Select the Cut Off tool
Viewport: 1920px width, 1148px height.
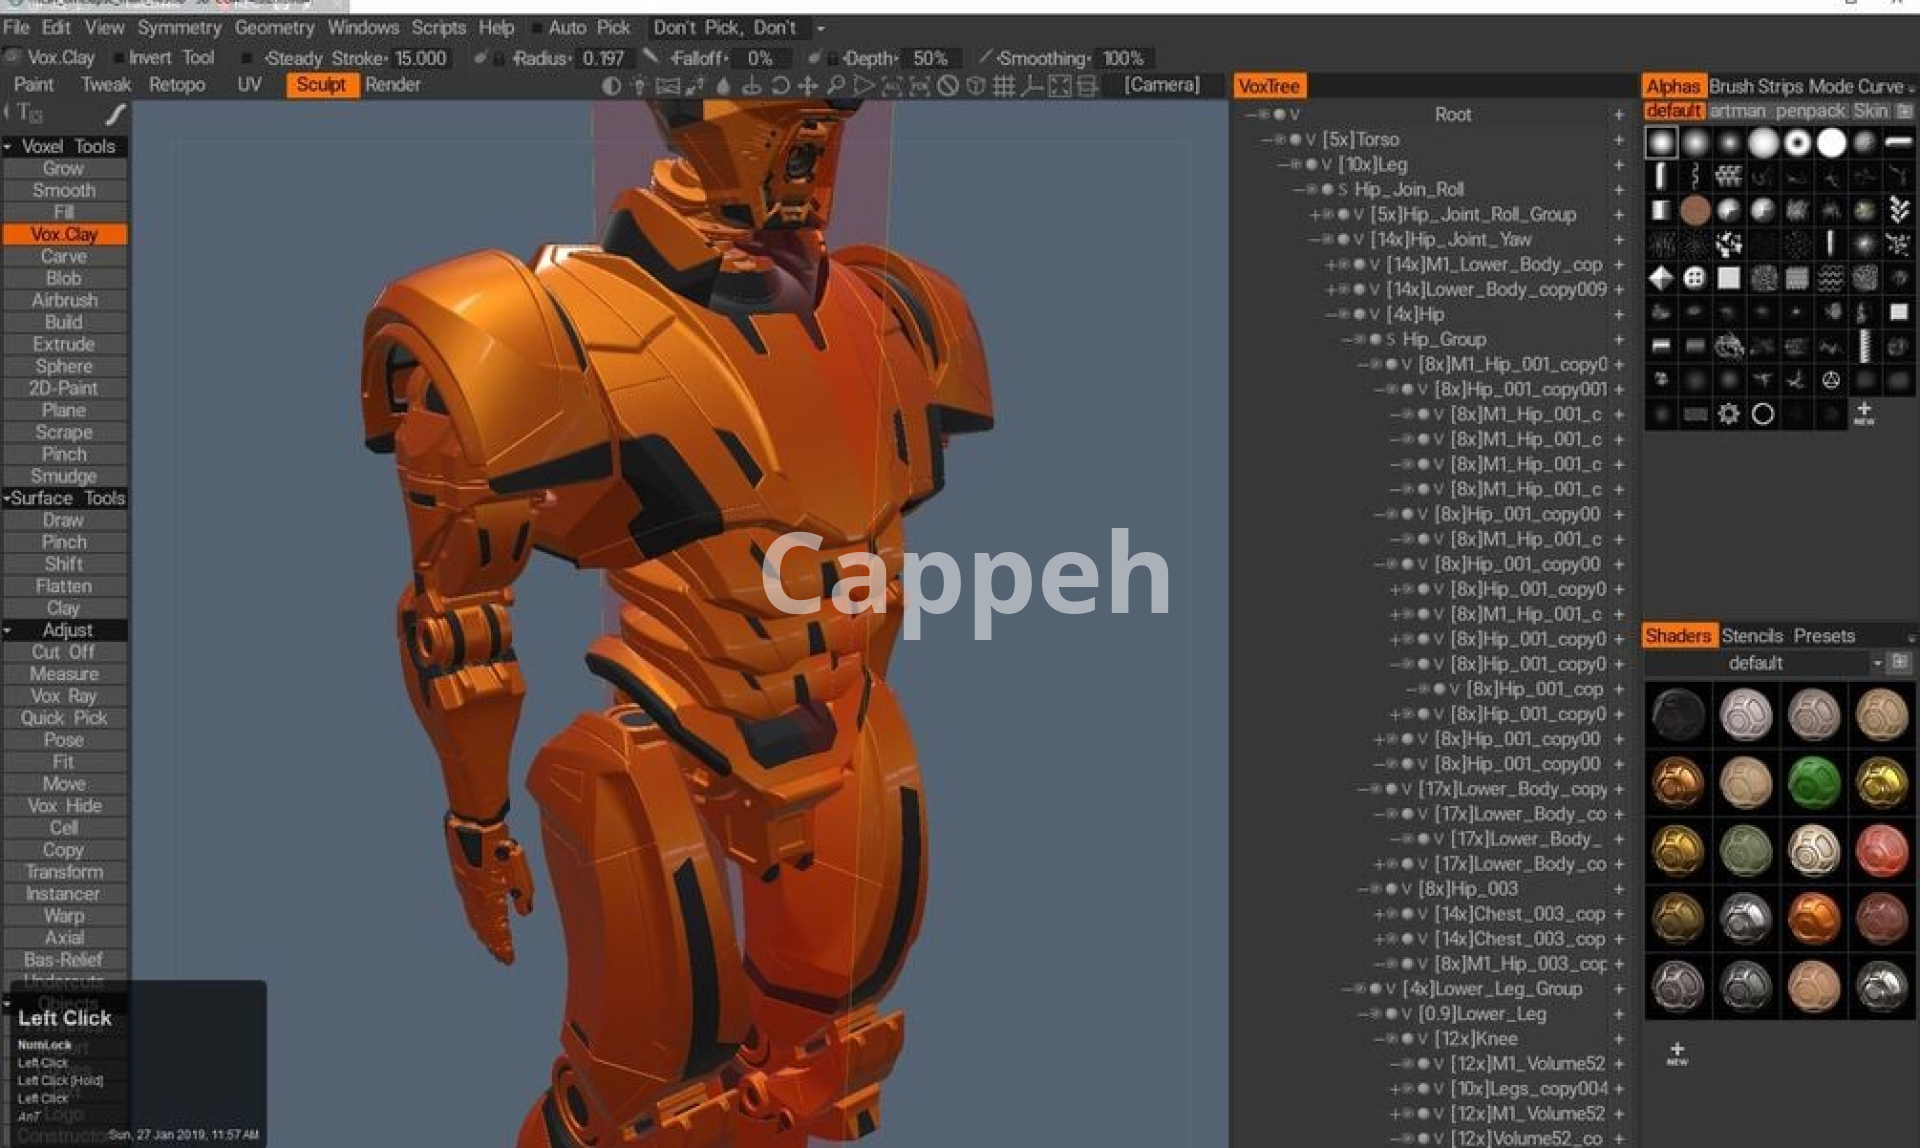pos(64,652)
